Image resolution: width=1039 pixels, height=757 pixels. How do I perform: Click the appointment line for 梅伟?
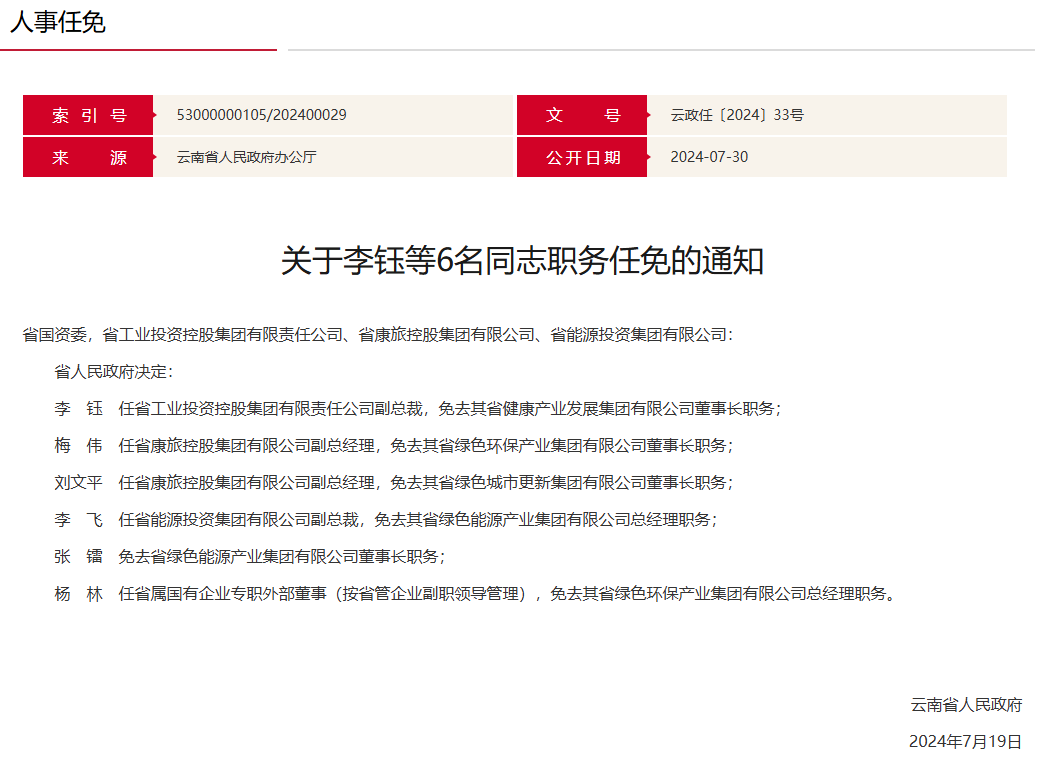[394, 446]
